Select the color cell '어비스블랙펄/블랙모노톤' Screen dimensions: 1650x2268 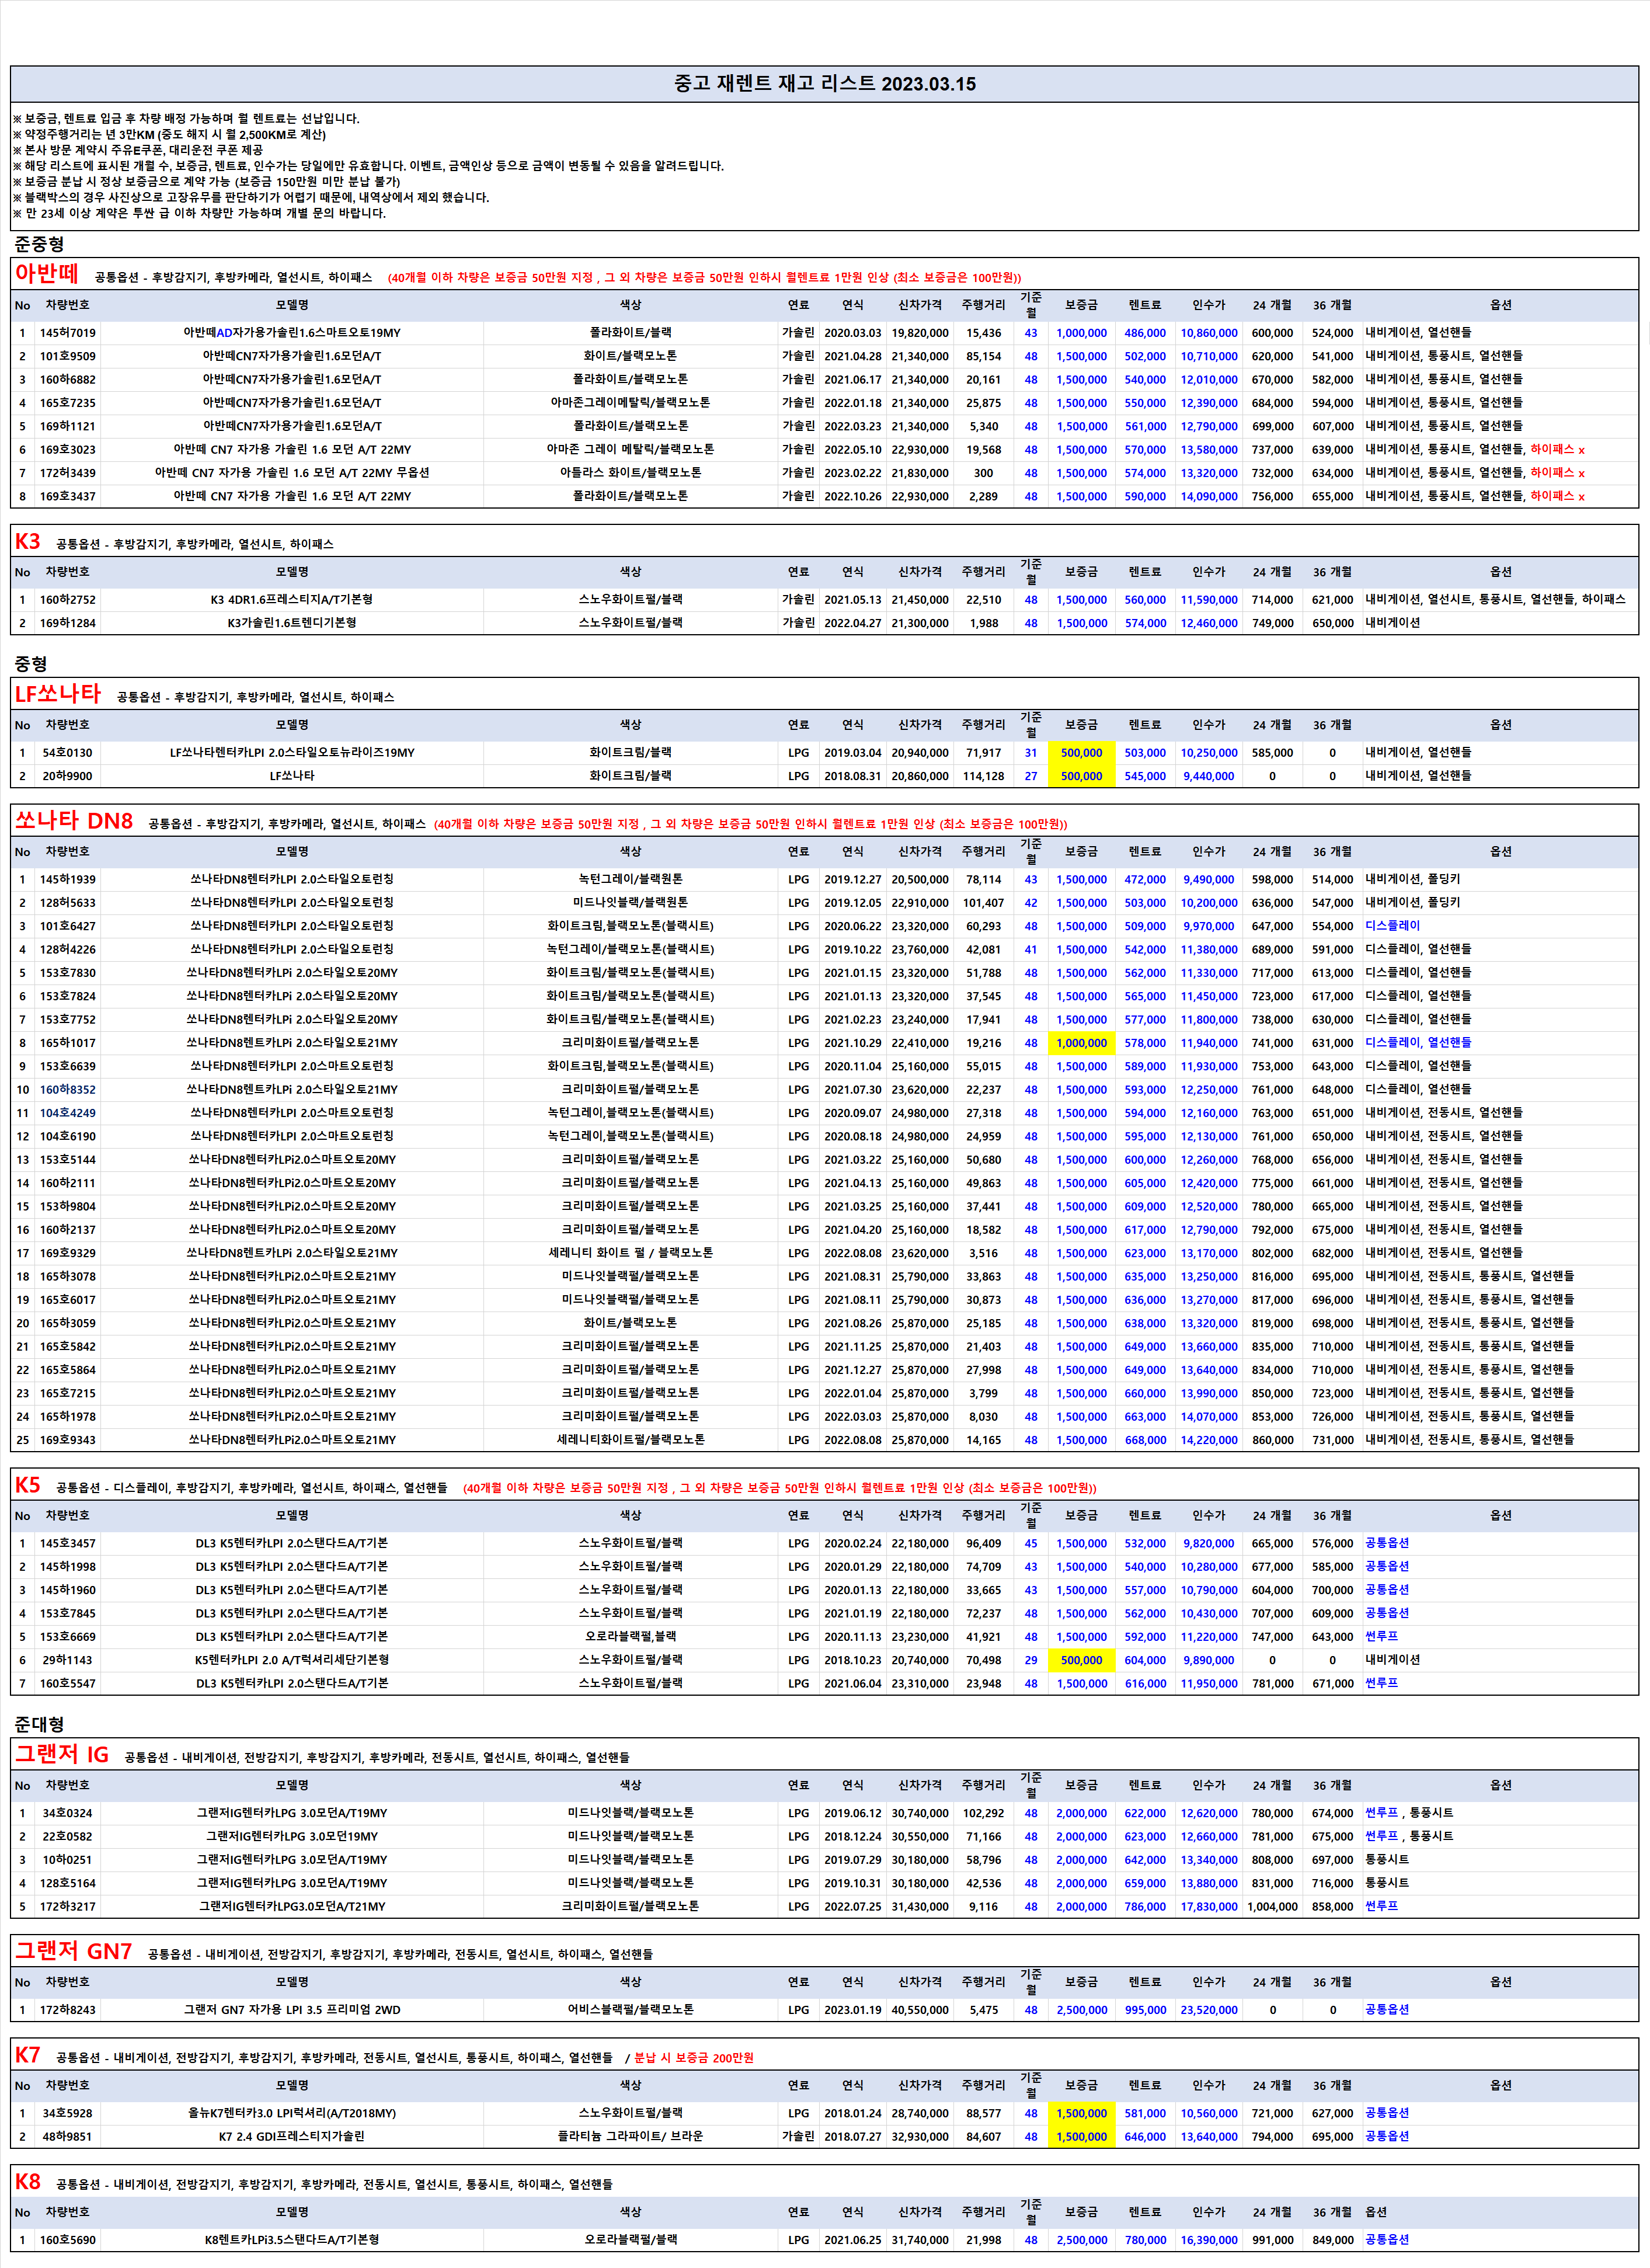click(x=630, y=2010)
